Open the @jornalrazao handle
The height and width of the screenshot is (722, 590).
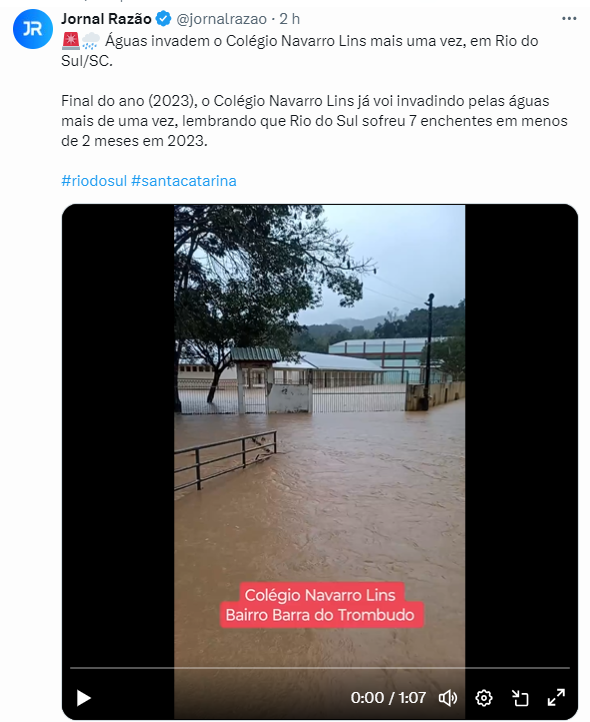[222, 19]
